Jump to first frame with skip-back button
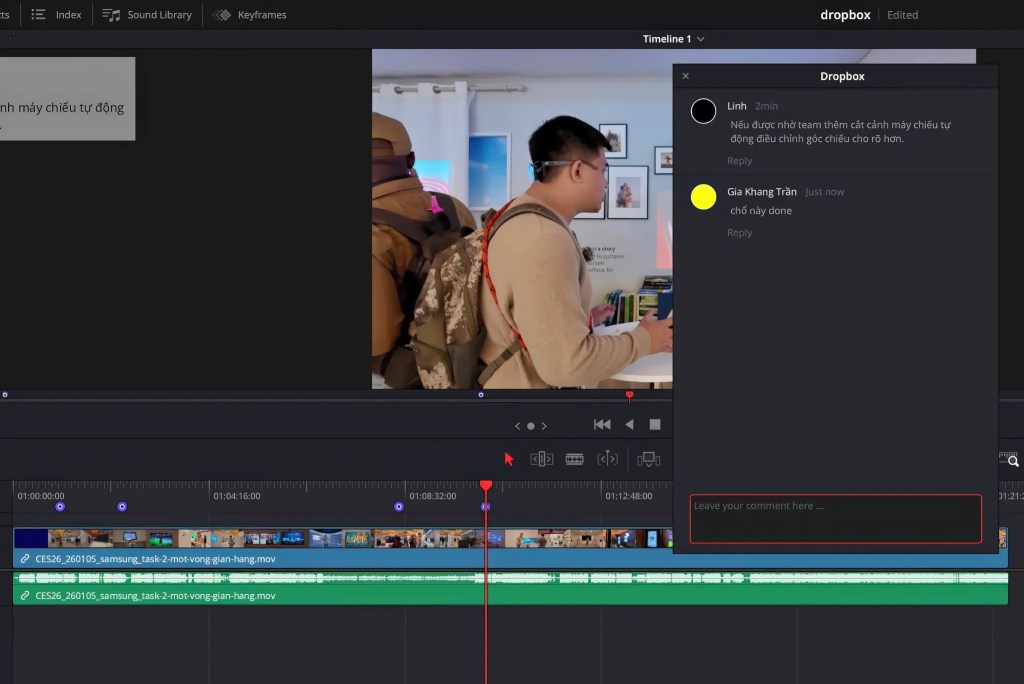The width and height of the screenshot is (1024, 684). [602, 425]
